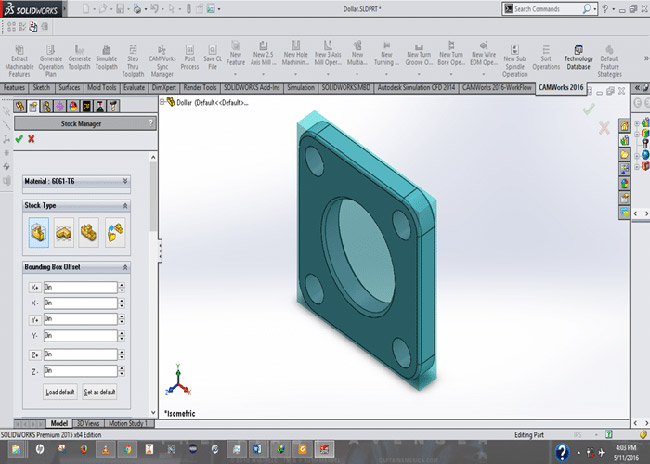
Task: Click the Load default button
Action: pyautogui.click(x=60, y=392)
